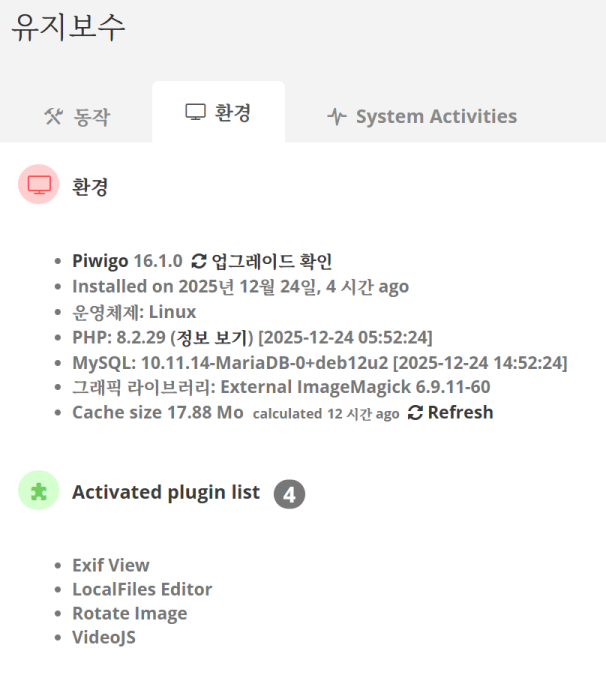Select the 환경 tab label
Viewport: 606px width, 681px height.
[x=232, y=112]
